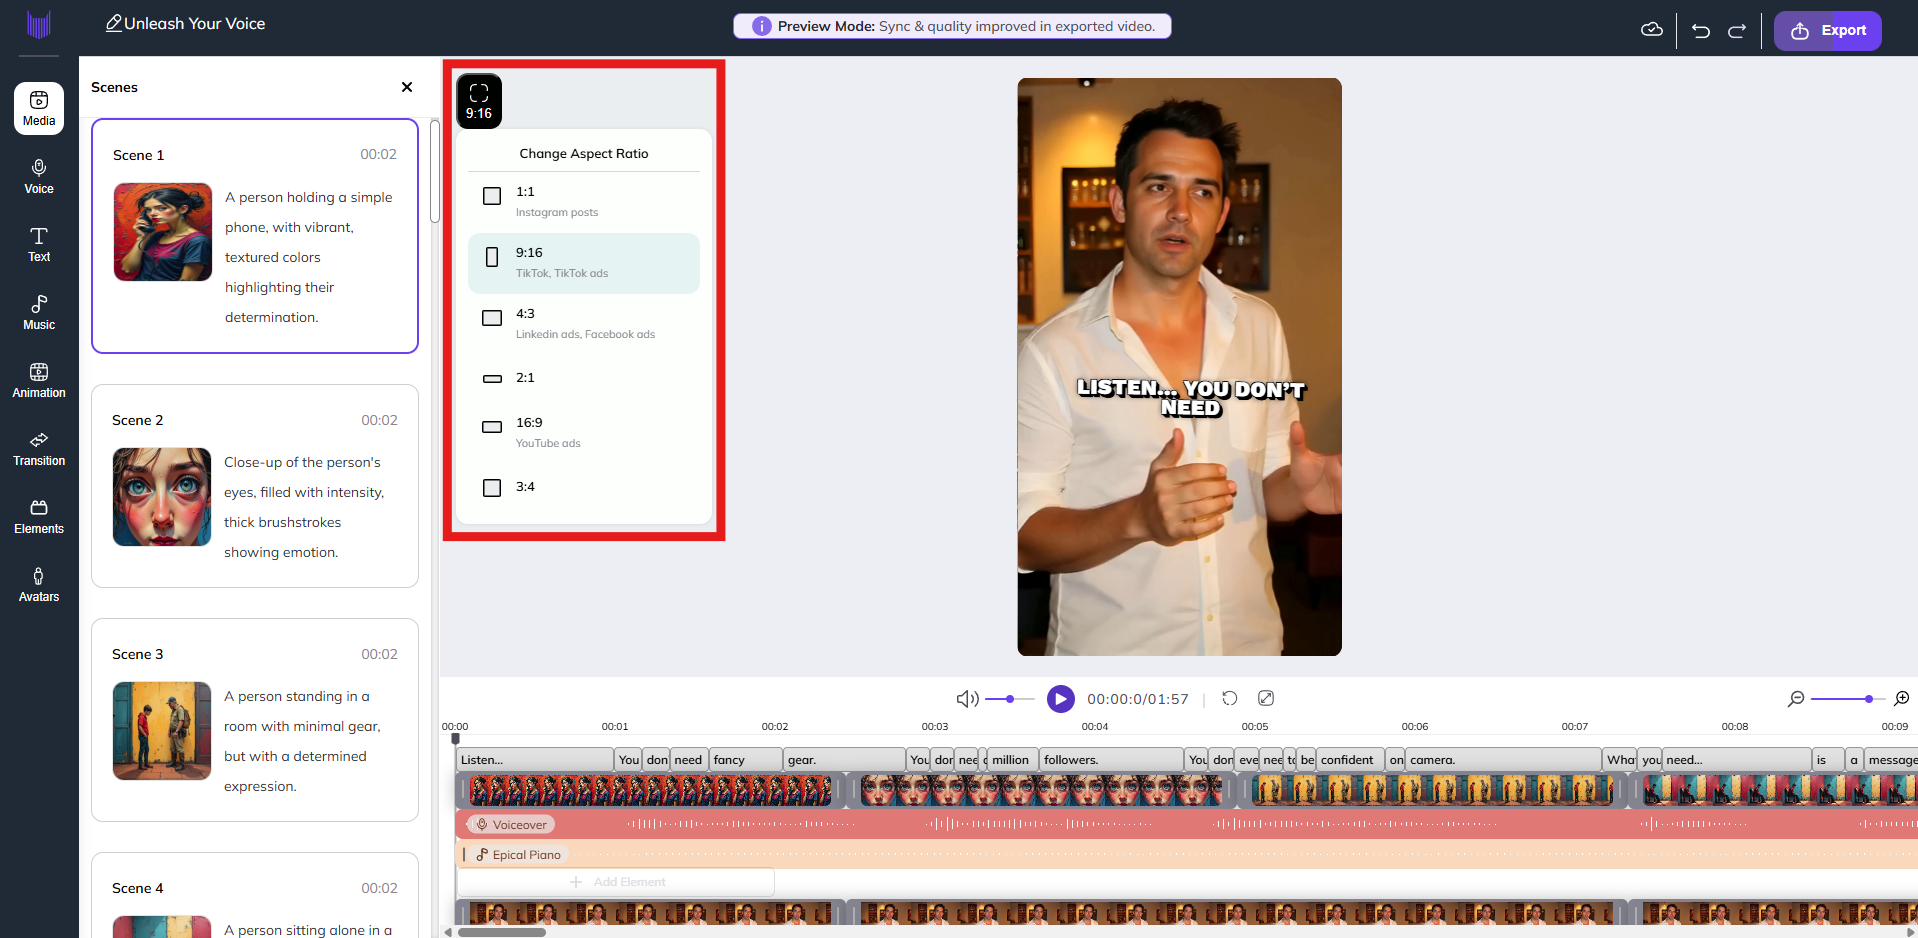
Task: Open the Elements panel
Action: pyautogui.click(x=39, y=516)
